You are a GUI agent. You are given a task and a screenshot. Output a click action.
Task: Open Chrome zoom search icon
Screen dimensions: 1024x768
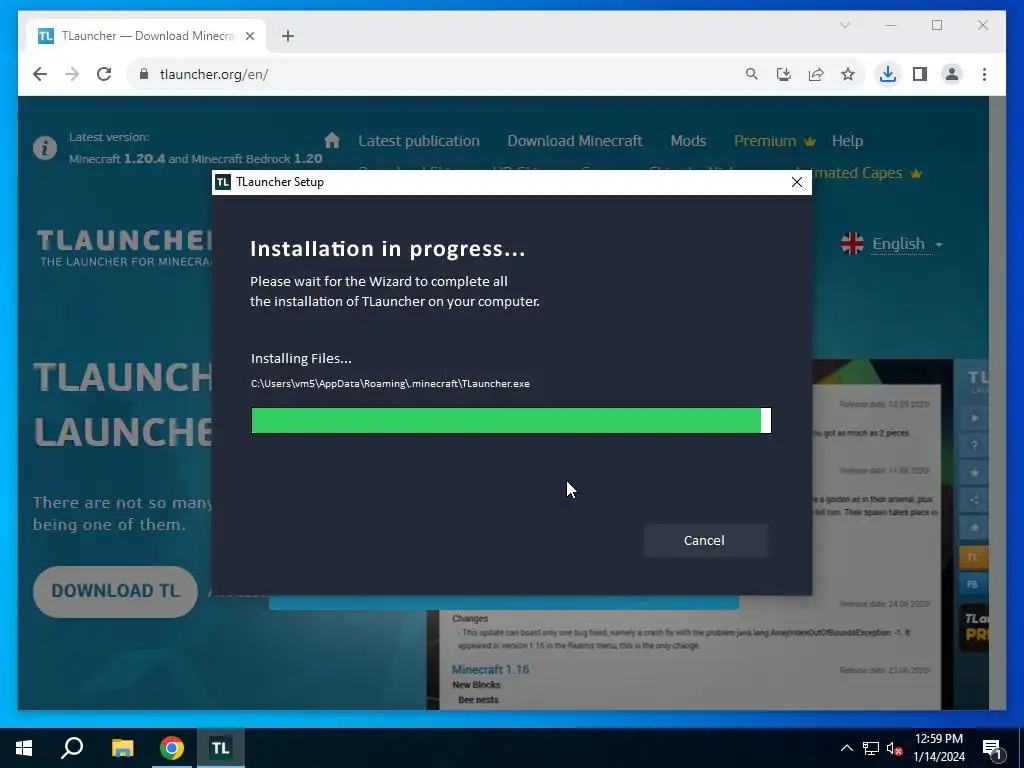(752, 74)
